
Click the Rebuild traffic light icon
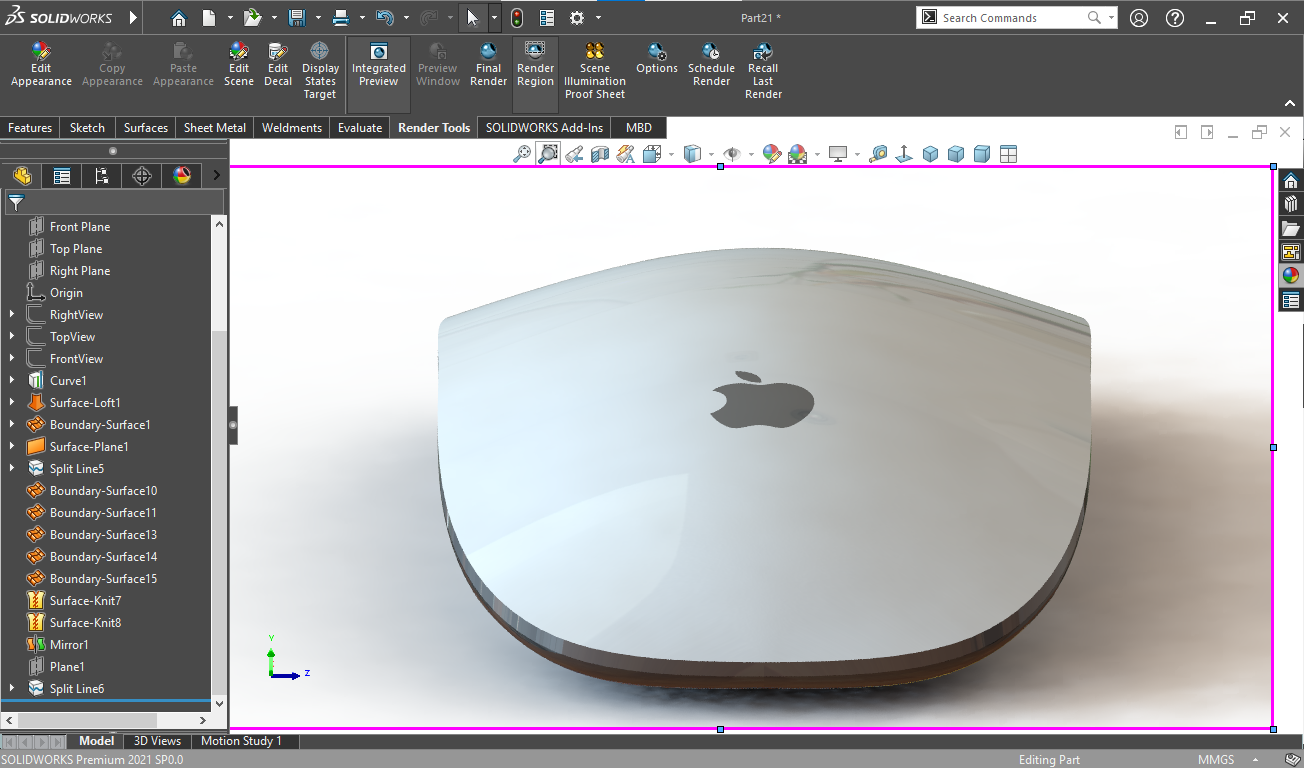point(517,18)
